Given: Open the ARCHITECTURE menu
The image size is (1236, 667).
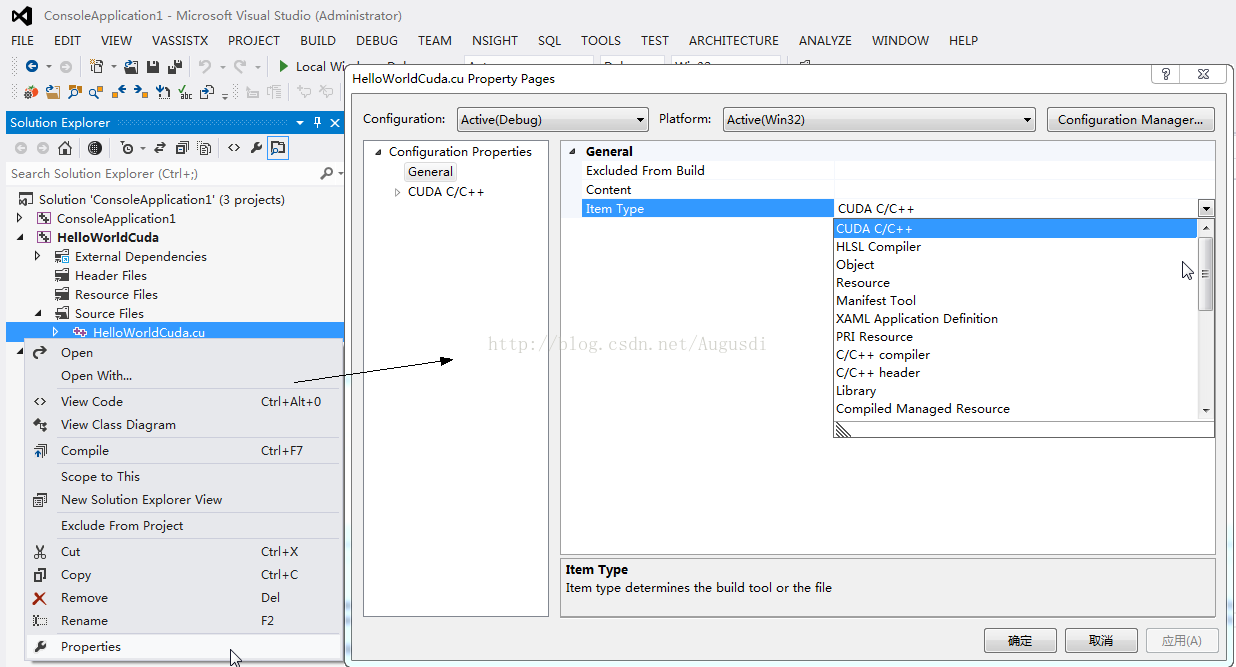Looking at the screenshot, I should (733, 40).
